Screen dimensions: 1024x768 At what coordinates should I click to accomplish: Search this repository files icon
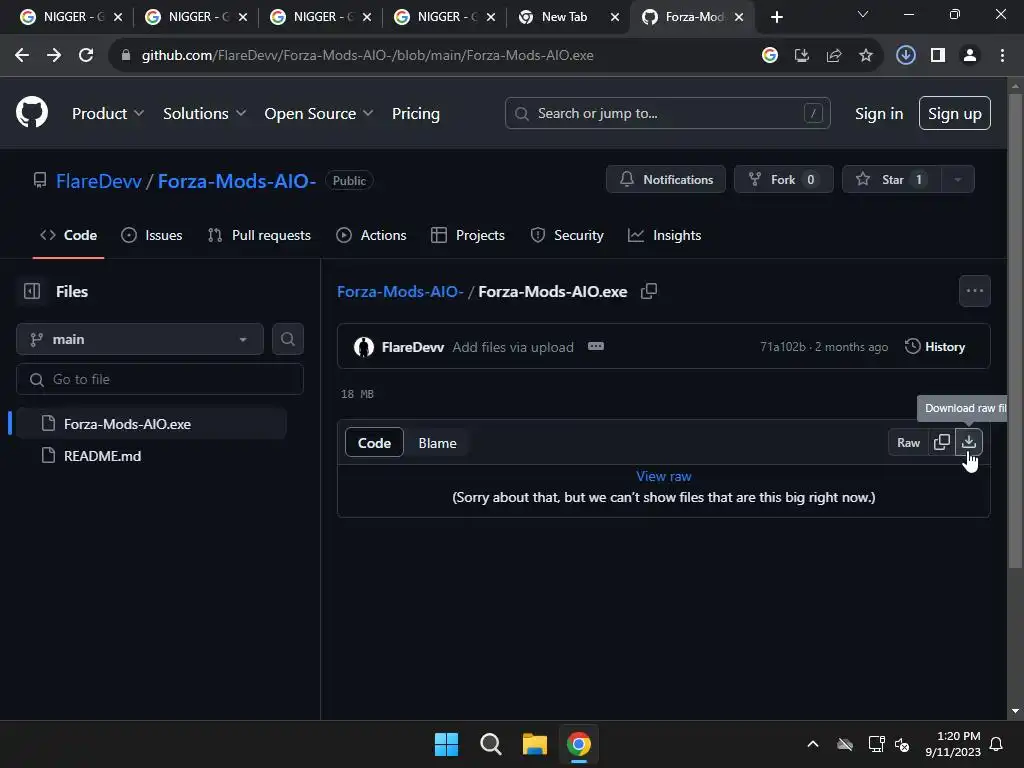287,339
